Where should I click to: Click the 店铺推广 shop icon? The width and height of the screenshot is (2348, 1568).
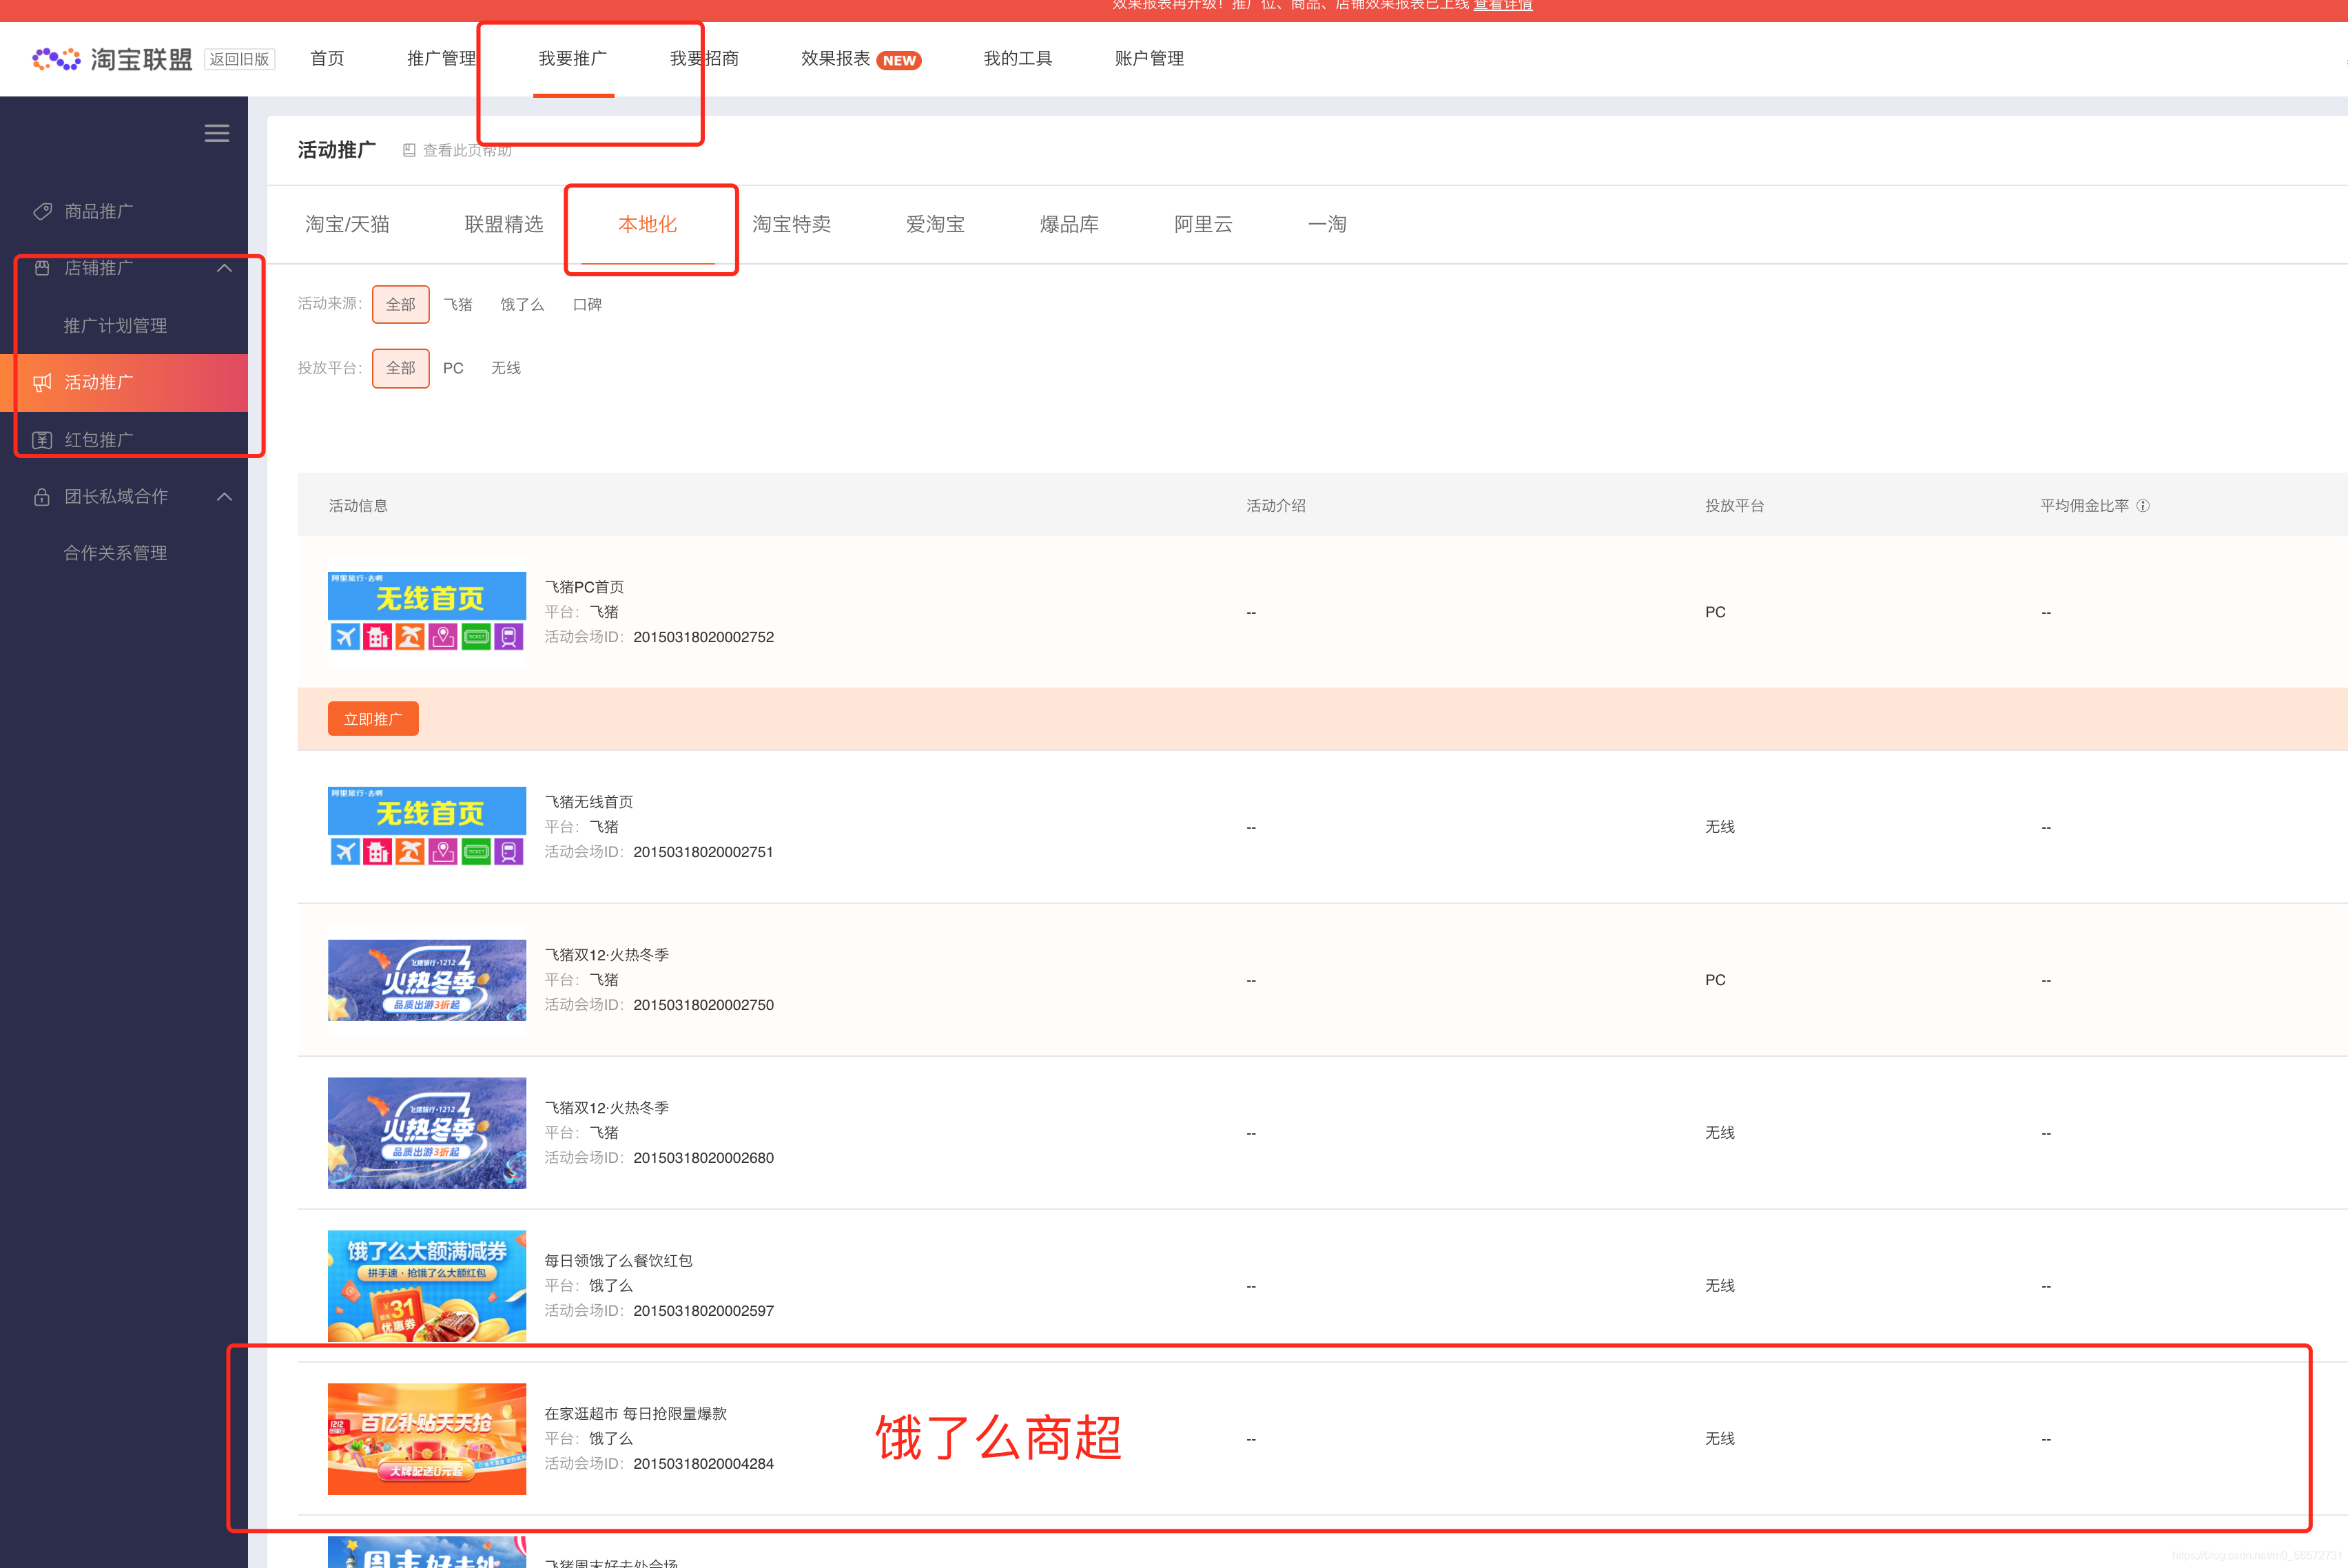42,268
